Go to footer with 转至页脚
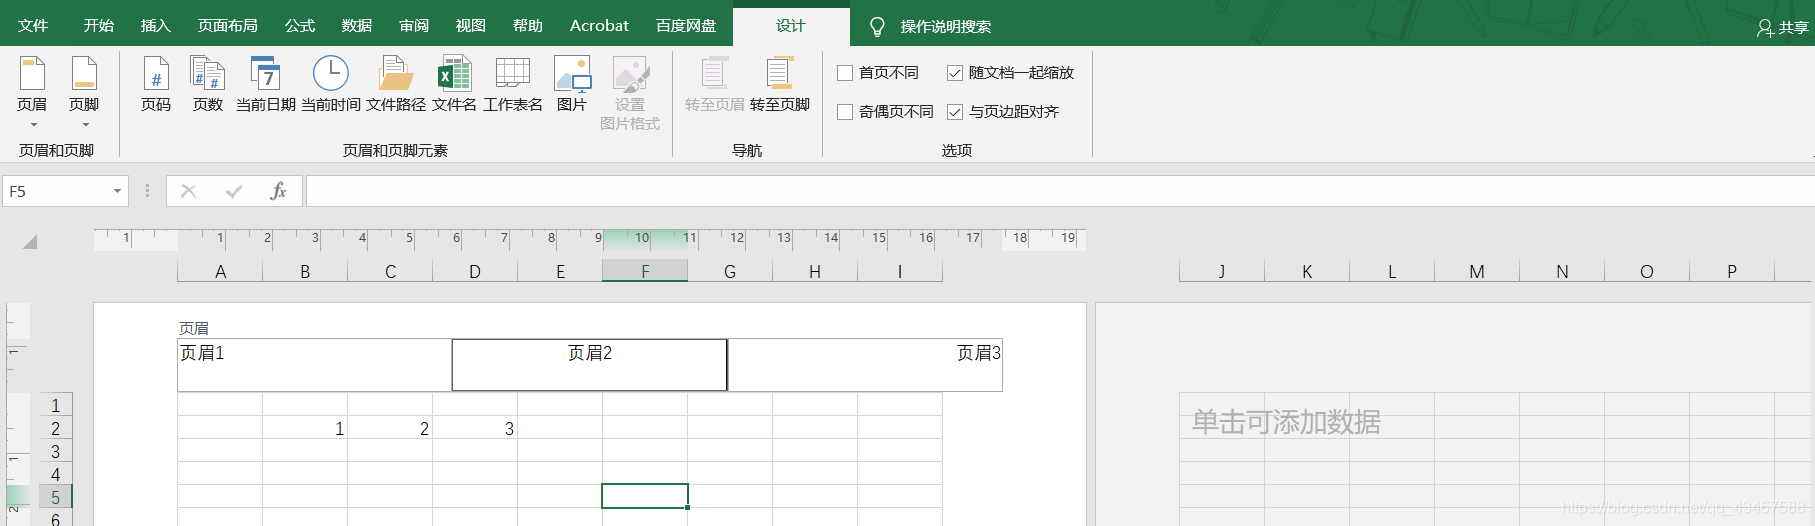The height and width of the screenshot is (526, 1815). (780, 84)
